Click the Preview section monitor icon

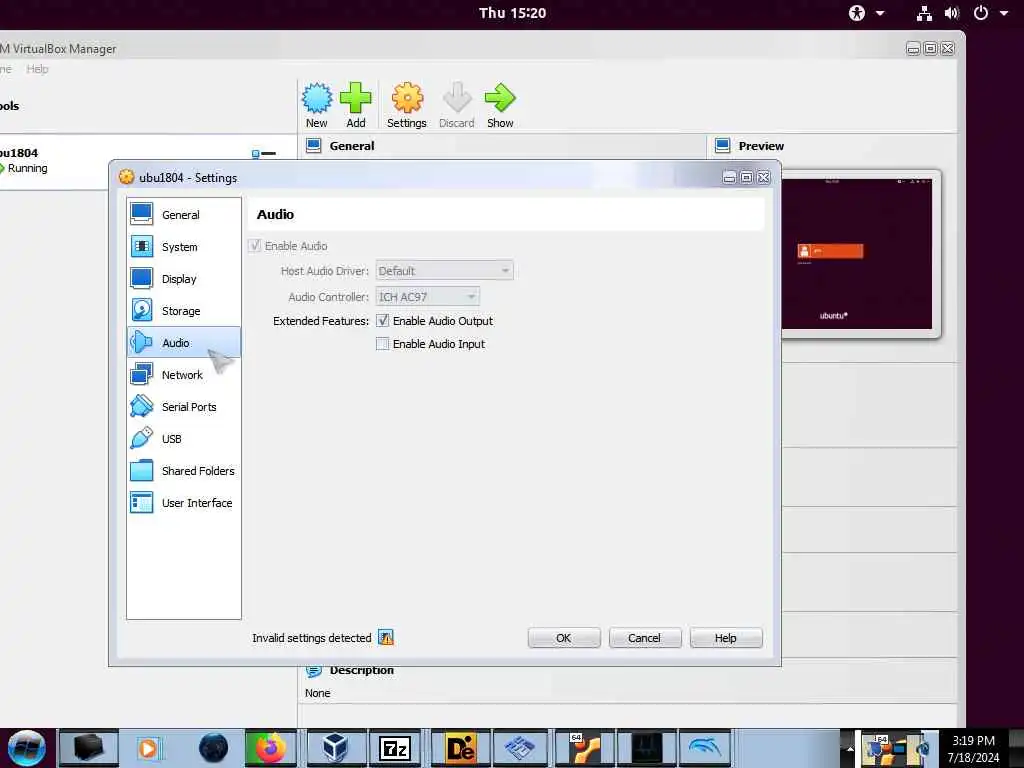(722, 146)
